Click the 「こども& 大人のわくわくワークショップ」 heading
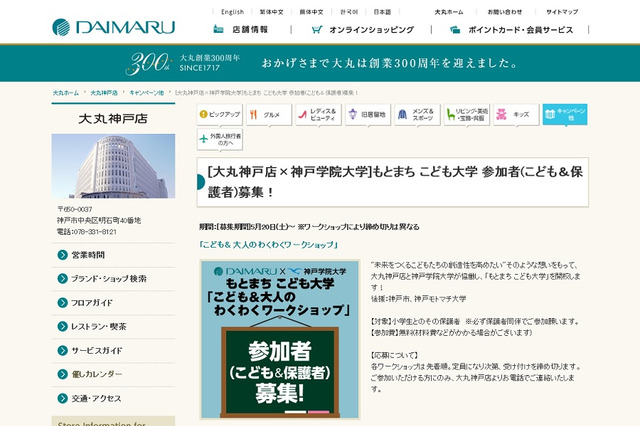Image resolution: width=640 pixels, height=426 pixels. coord(268,245)
